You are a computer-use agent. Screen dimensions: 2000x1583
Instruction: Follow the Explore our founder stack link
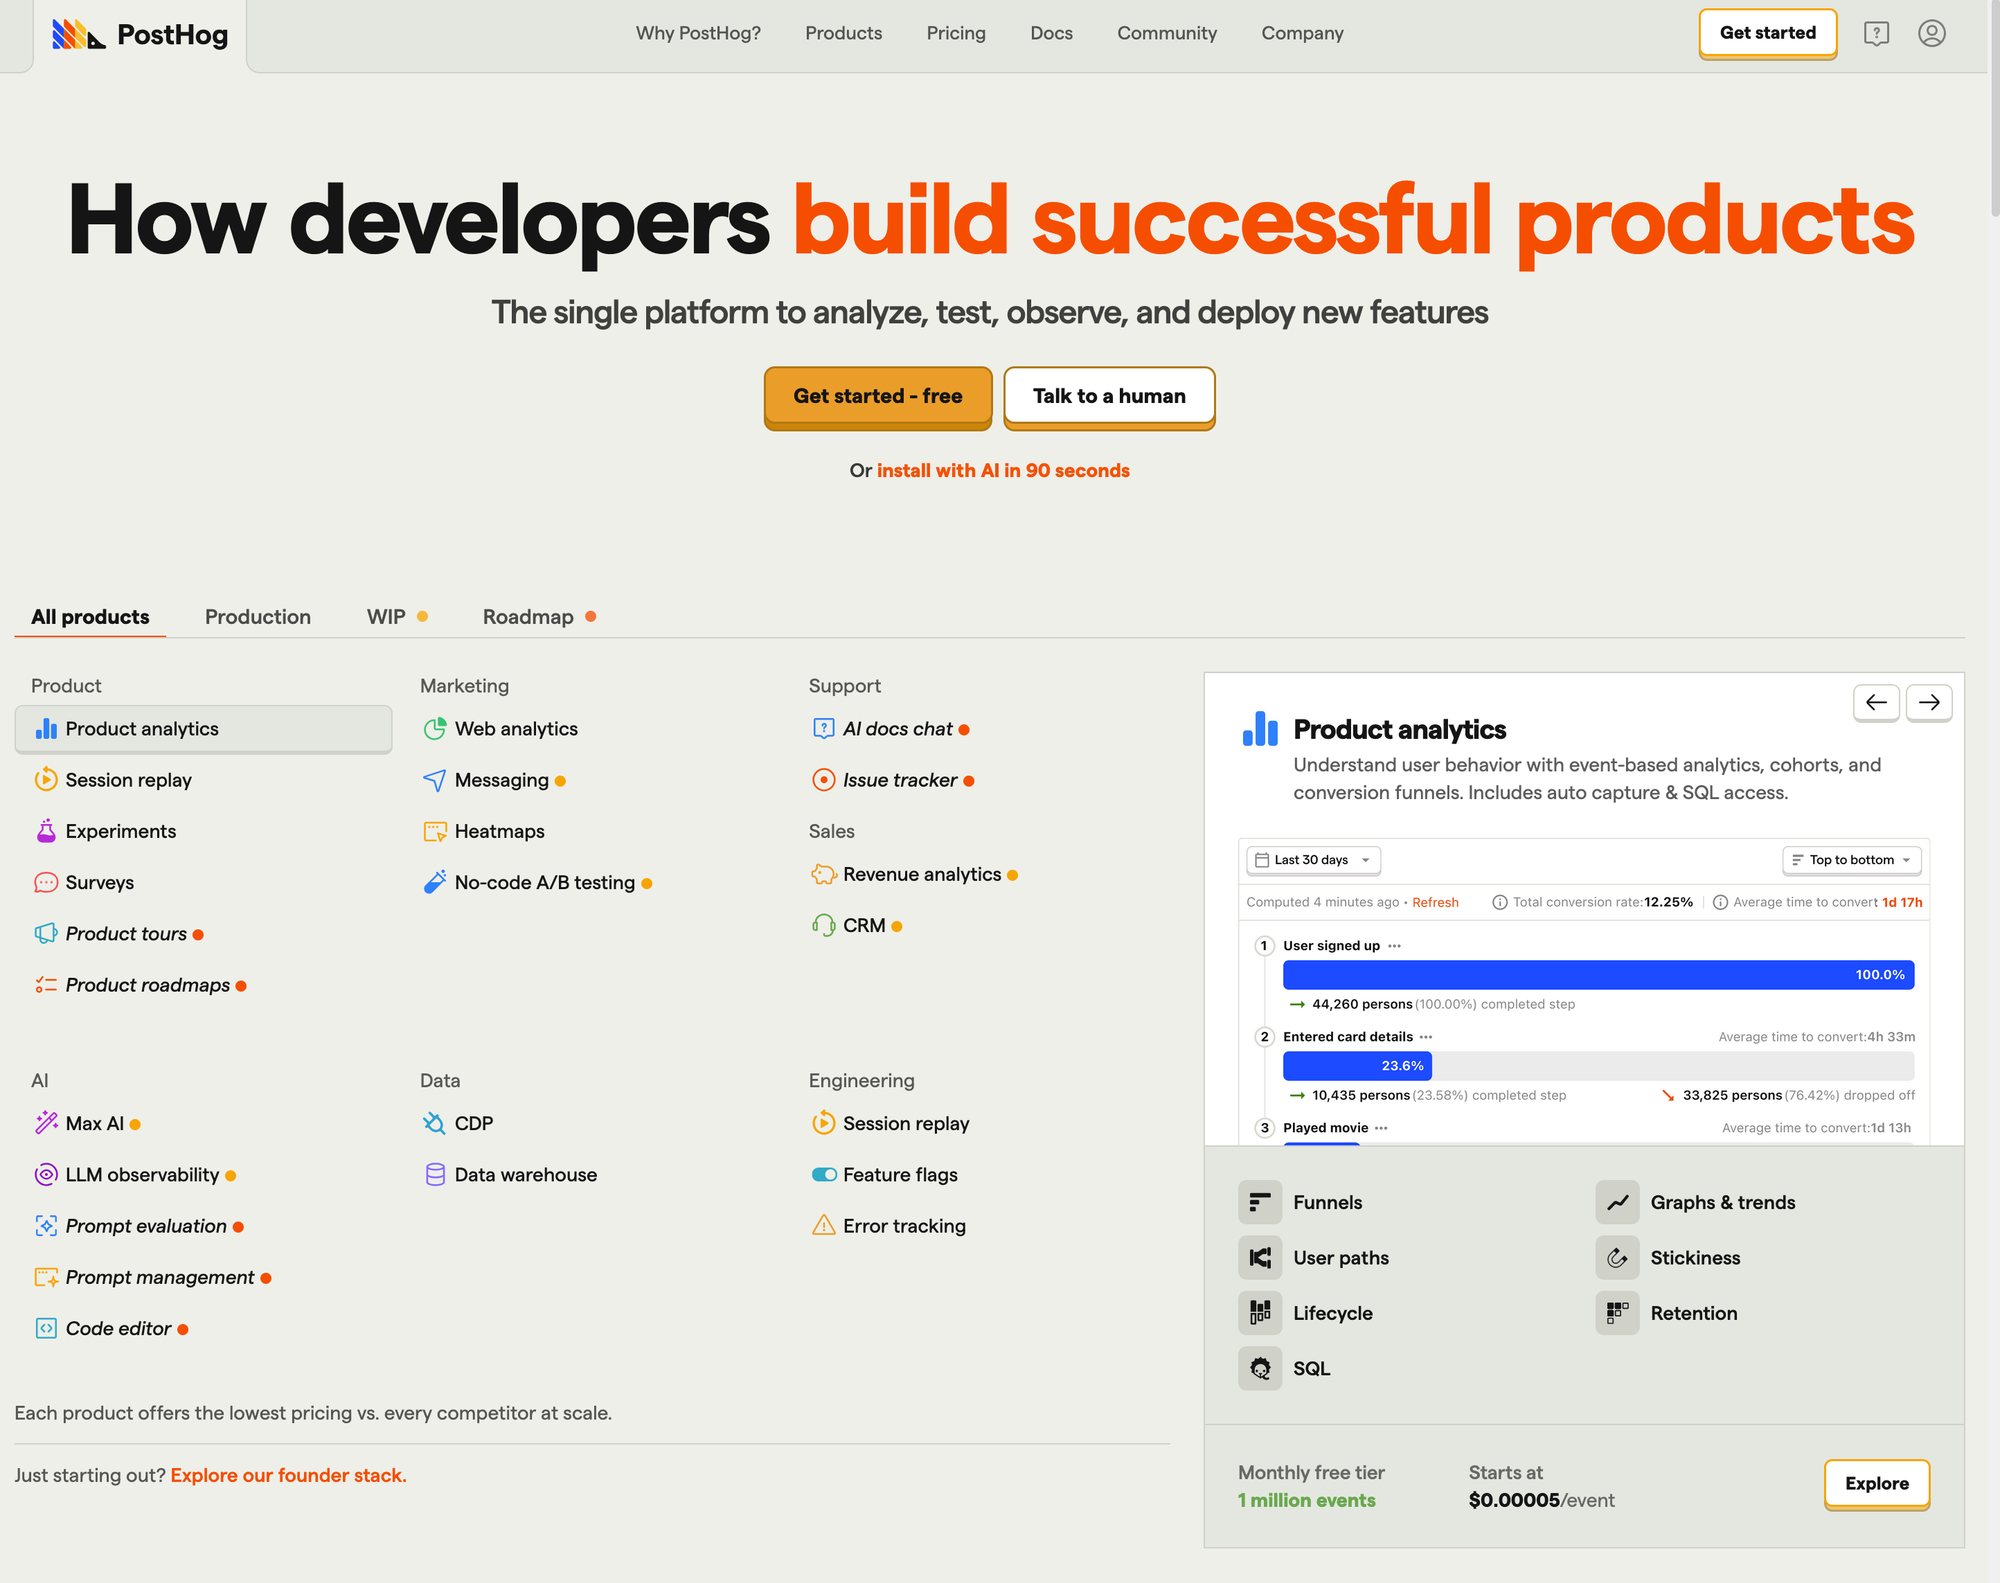pyautogui.click(x=288, y=1475)
